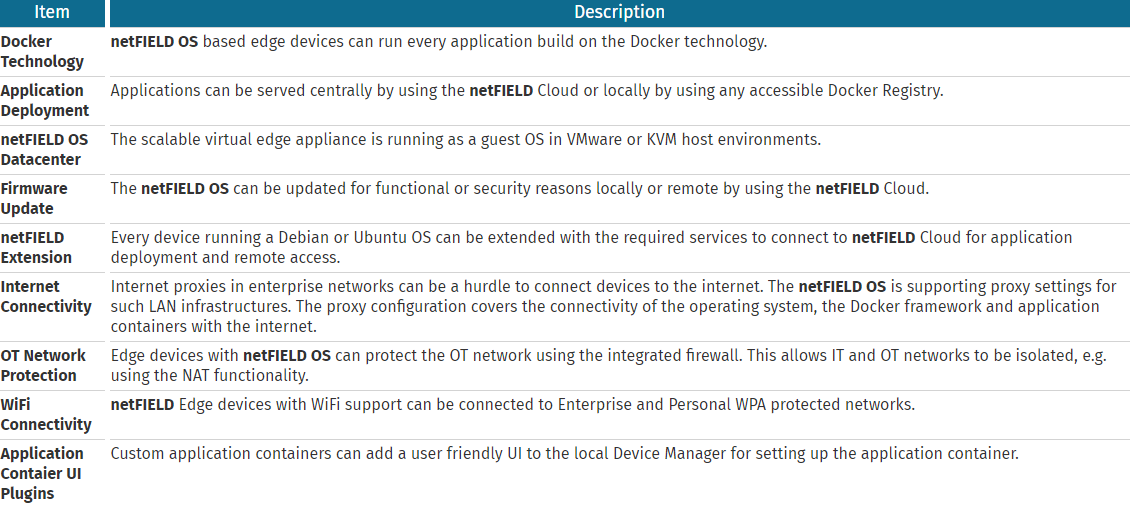Viewport: 1136px width, 515px height.
Task: Click the Internet Connectivity item label
Action: 46,297
